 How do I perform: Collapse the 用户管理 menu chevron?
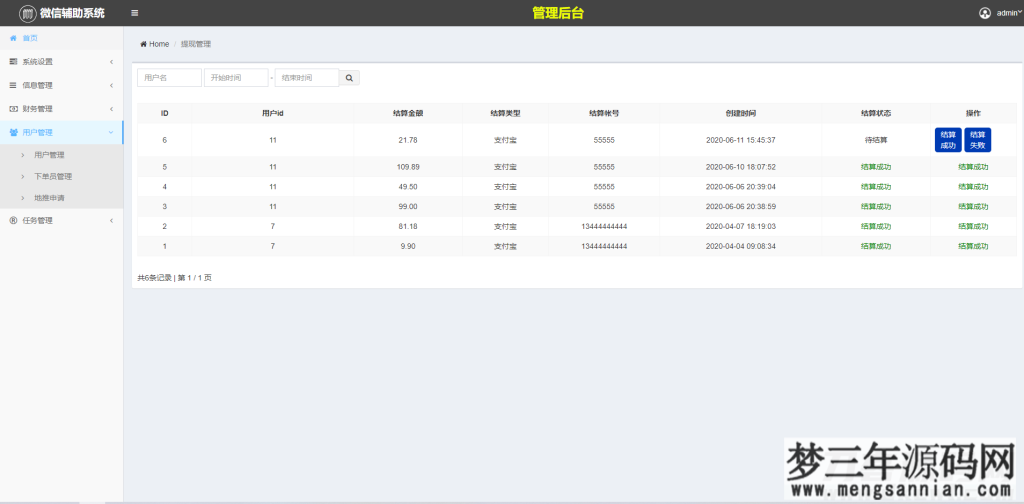(111, 132)
